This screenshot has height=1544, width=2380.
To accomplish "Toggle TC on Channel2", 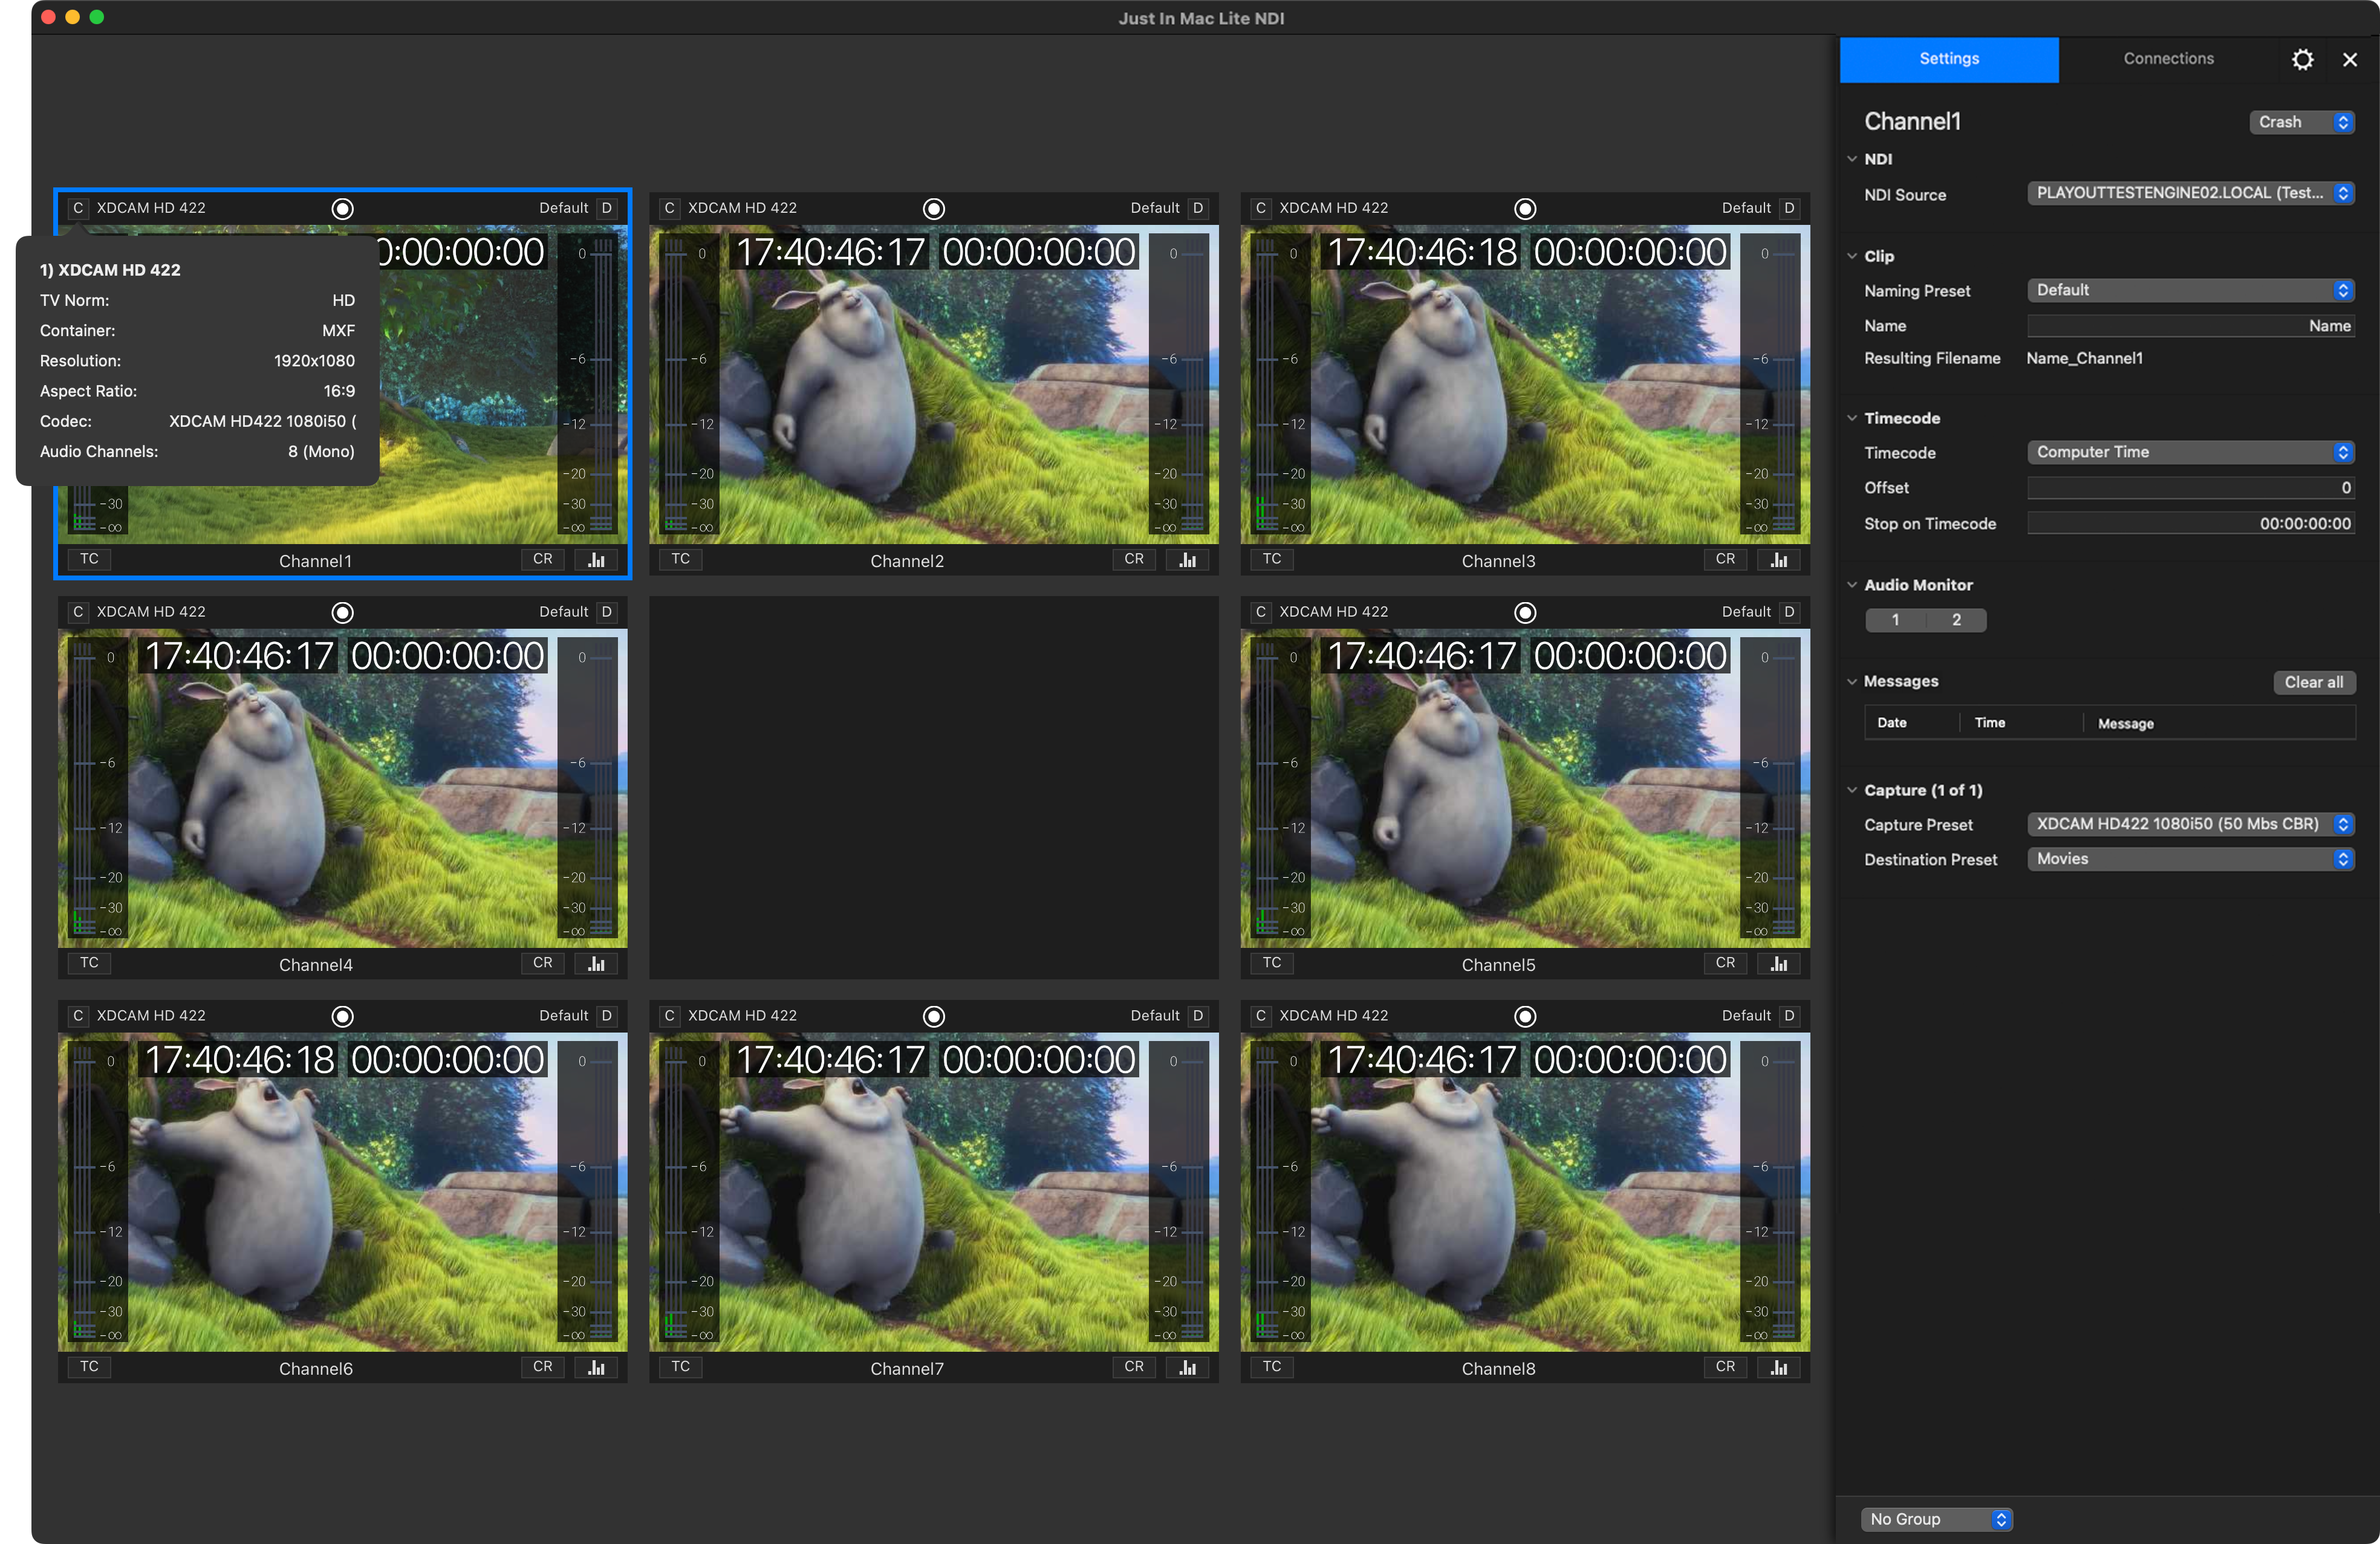I will [680, 559].
